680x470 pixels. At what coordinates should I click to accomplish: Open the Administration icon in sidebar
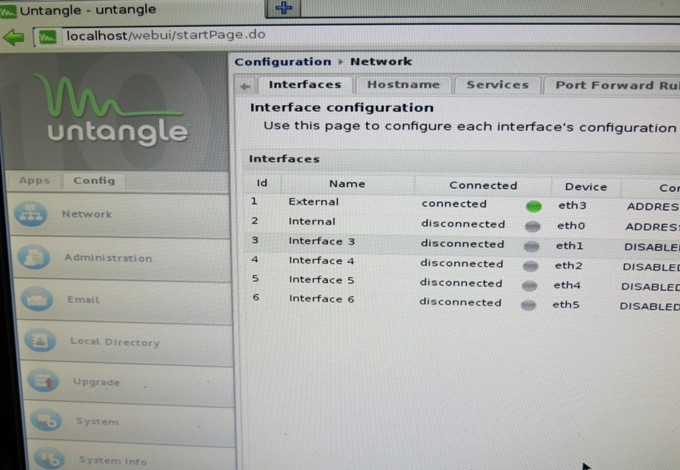pyautogui.click(x=34, y=257)
